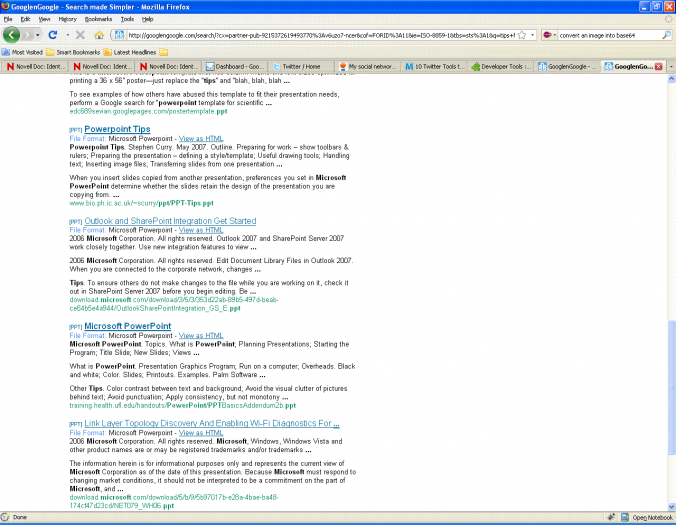Open the Most Visited bookmarks folder
Viewport: 676px width, 525px height.
(x=22, y=52)
